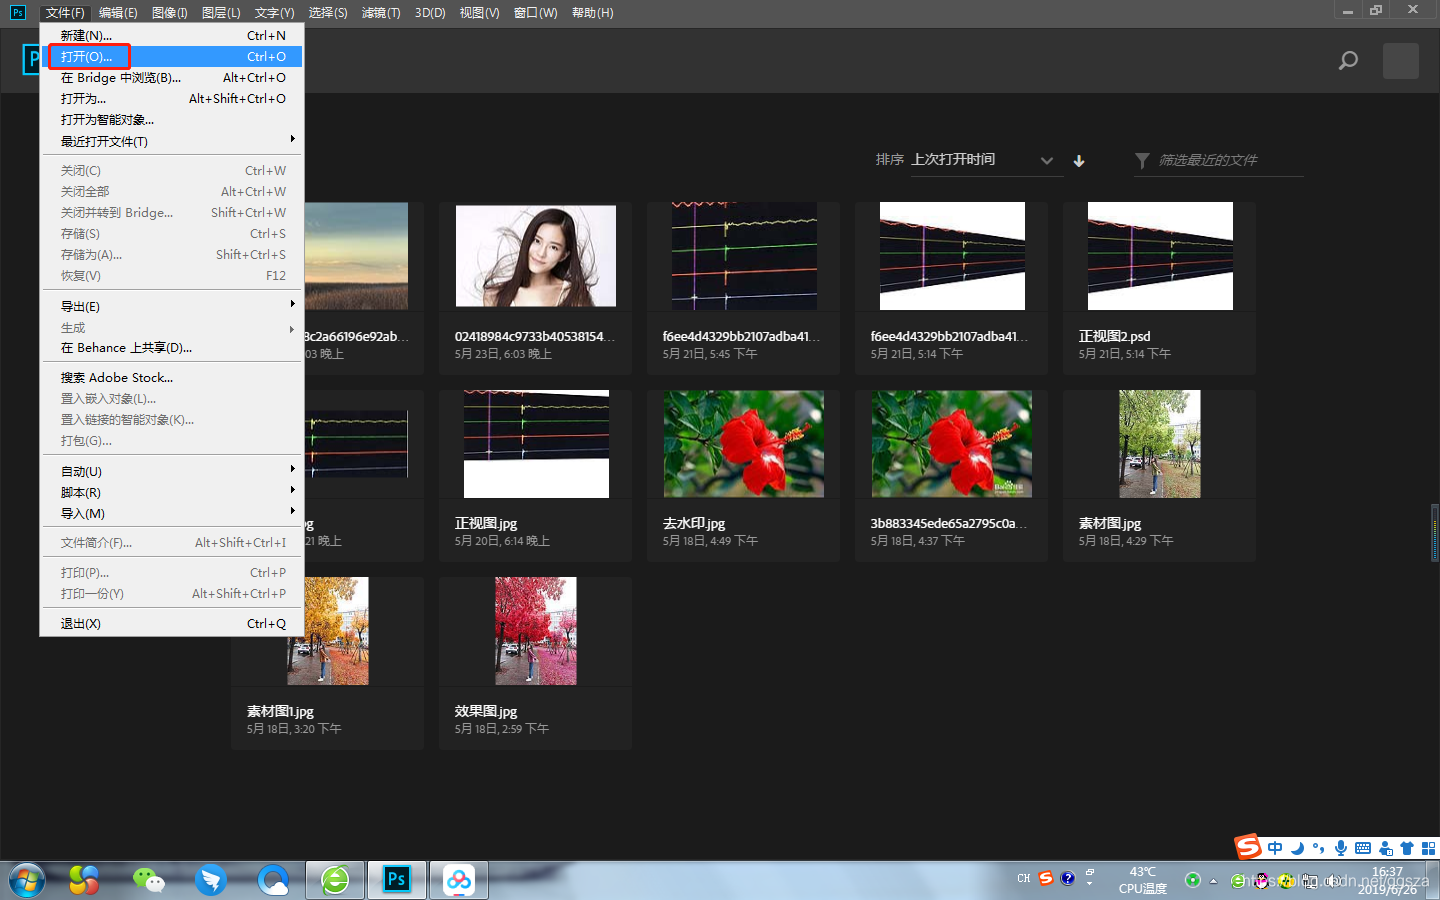
Task: Open the 去水印.jpg thumbnail
Action: coord(744,444)
